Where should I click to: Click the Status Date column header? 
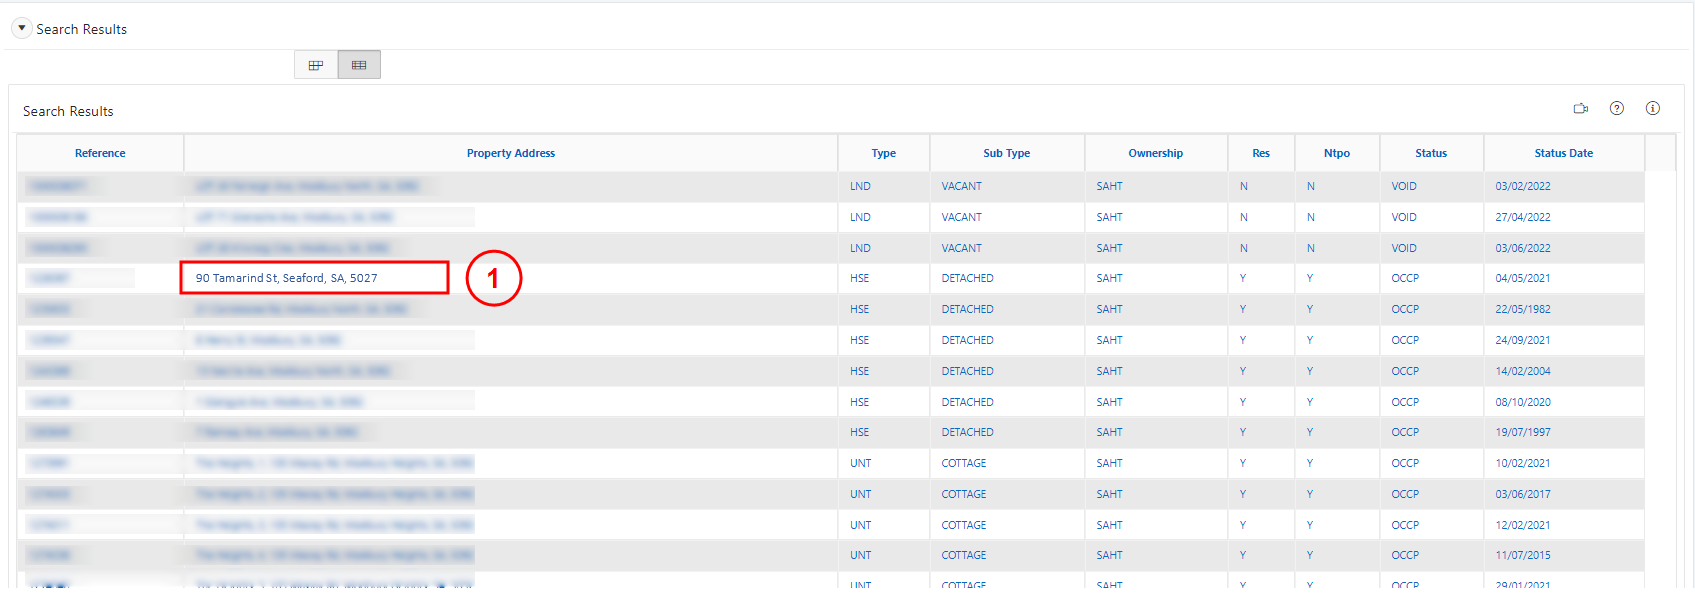coord(1563,153)
